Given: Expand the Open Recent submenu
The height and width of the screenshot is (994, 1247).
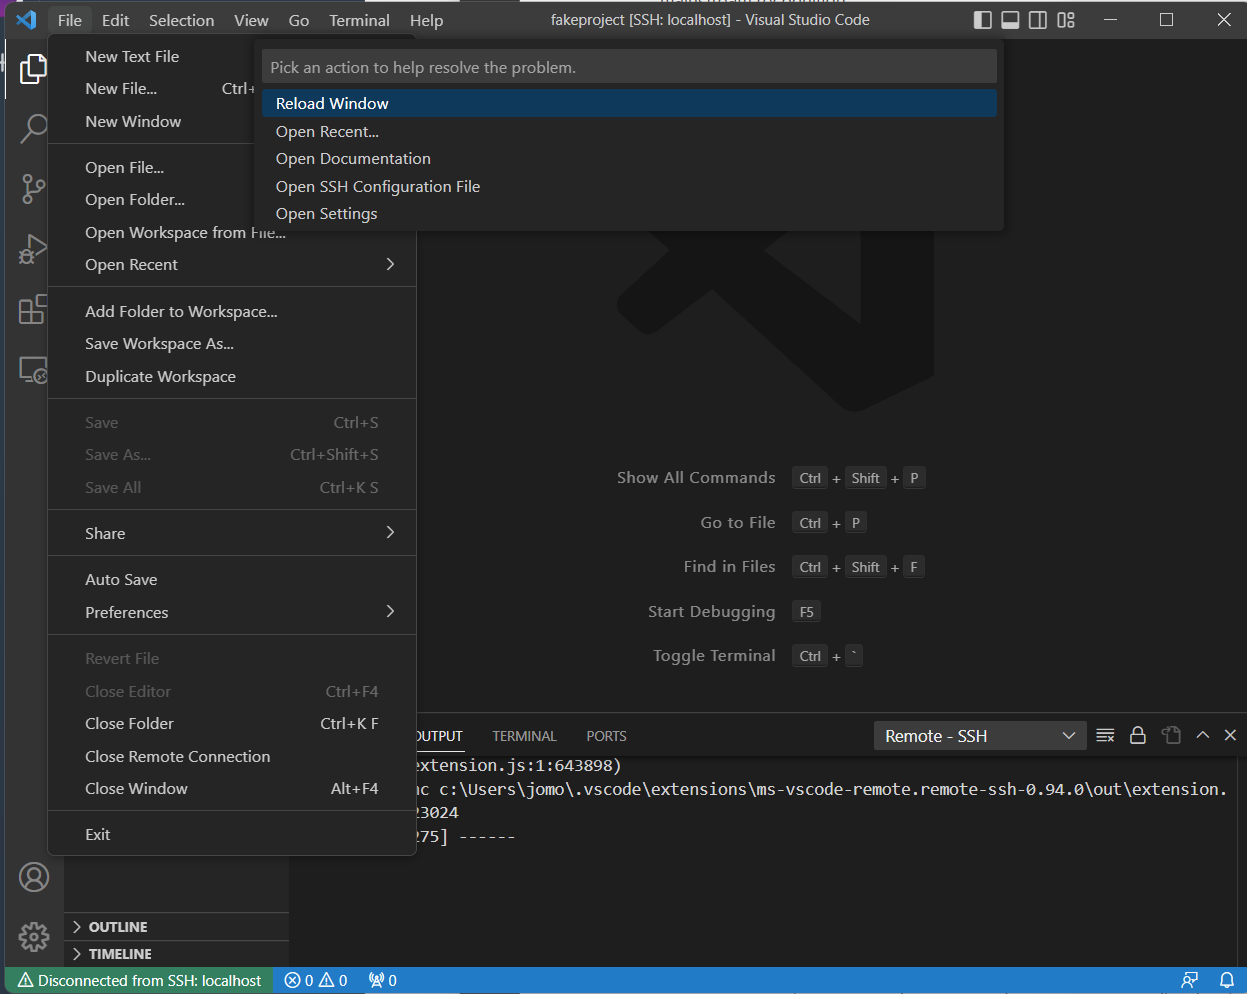Looking at the screenshot, I should click(x=232, y=264).
